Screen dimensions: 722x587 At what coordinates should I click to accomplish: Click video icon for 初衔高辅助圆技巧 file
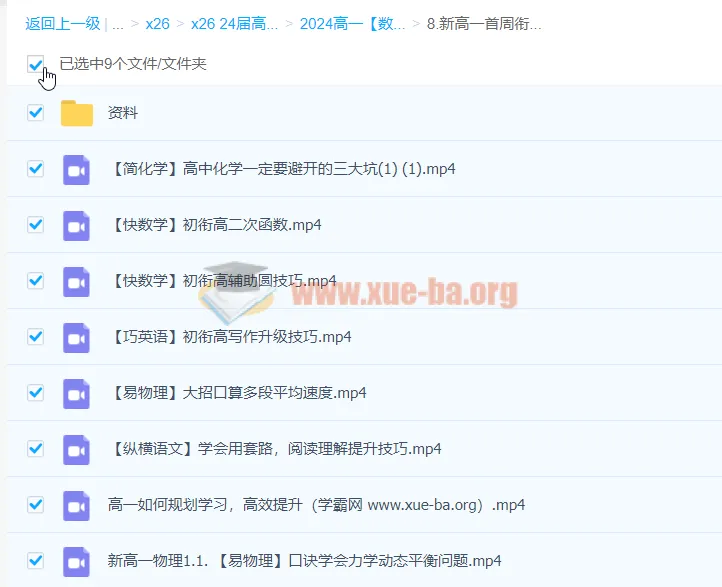tap(76, 281)
